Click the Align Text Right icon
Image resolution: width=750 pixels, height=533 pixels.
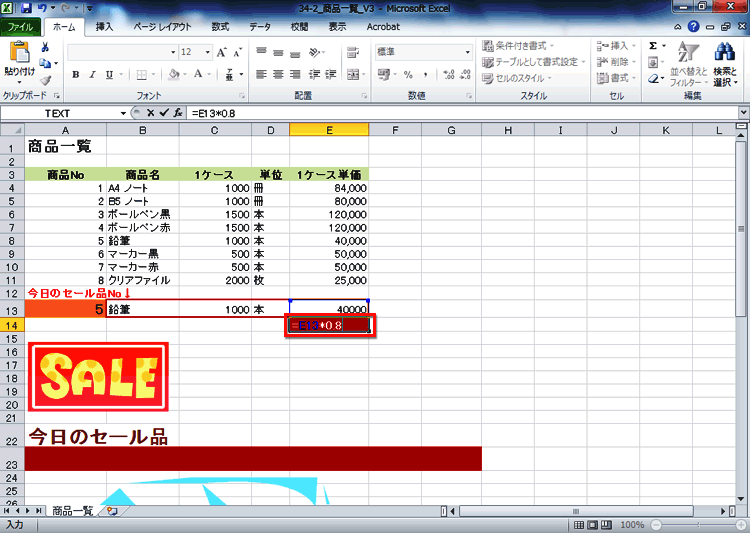(x=296, y=74)
